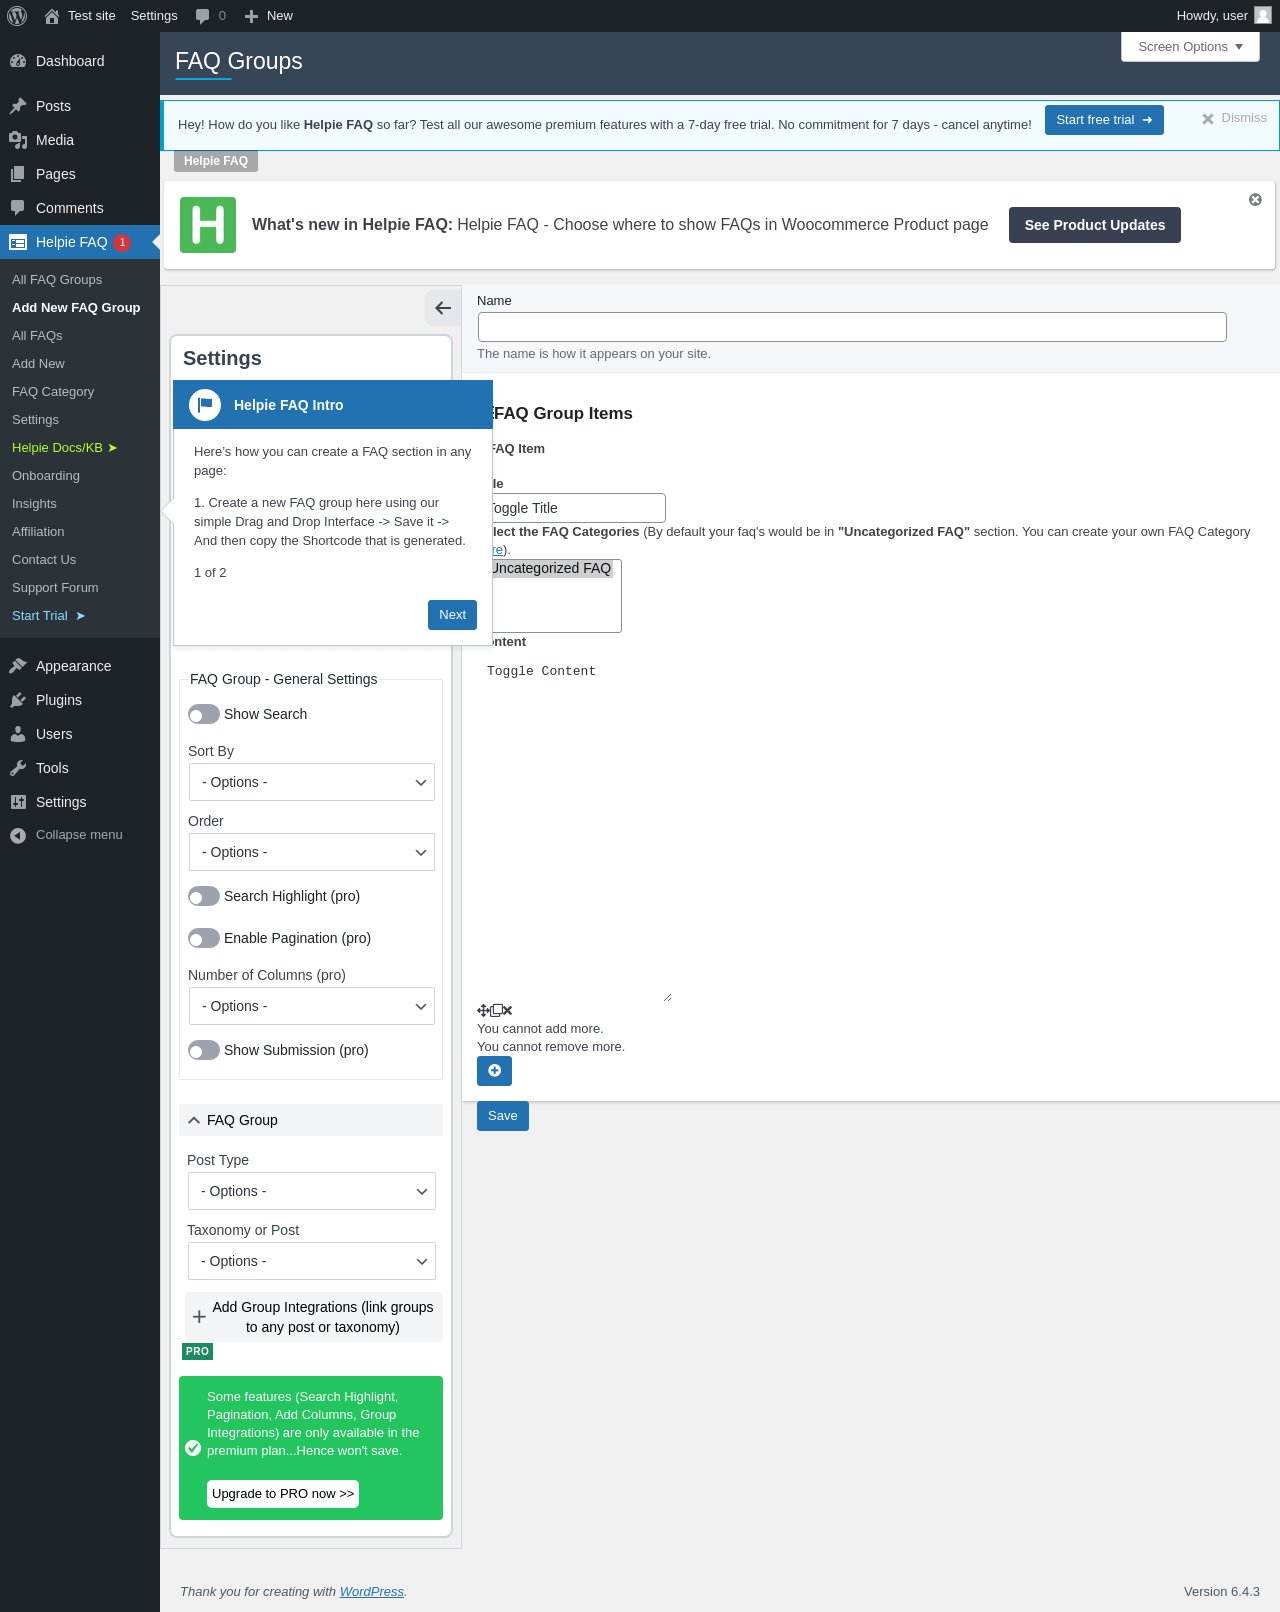This screenshot has width=1280, height=1612.
Task: Click the Helpie FAQ menu icon in sidebar
Action: pyautogui.click(x=18, y=242)
